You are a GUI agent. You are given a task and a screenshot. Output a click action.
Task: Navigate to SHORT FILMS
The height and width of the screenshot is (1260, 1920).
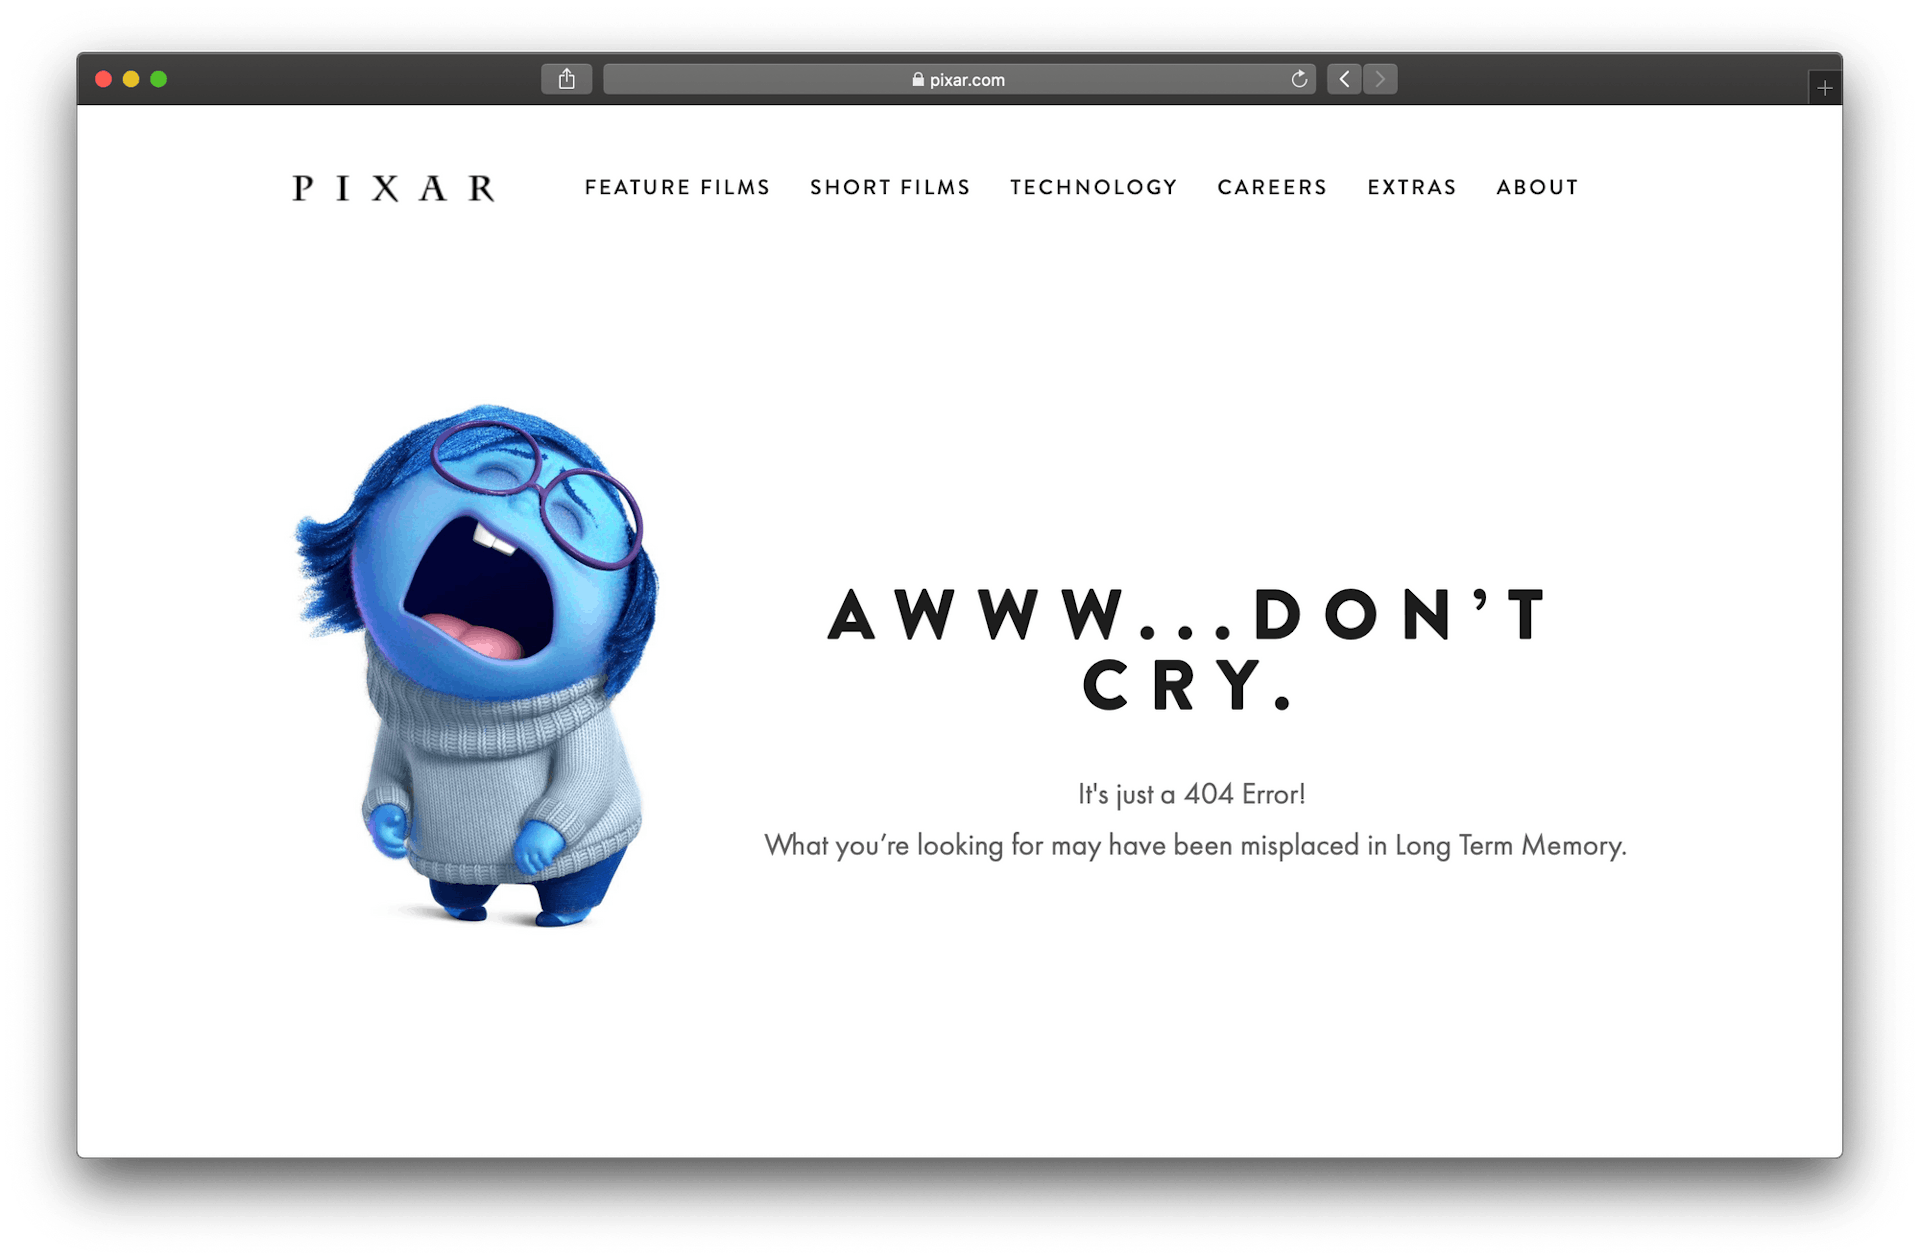click(890, 187)
